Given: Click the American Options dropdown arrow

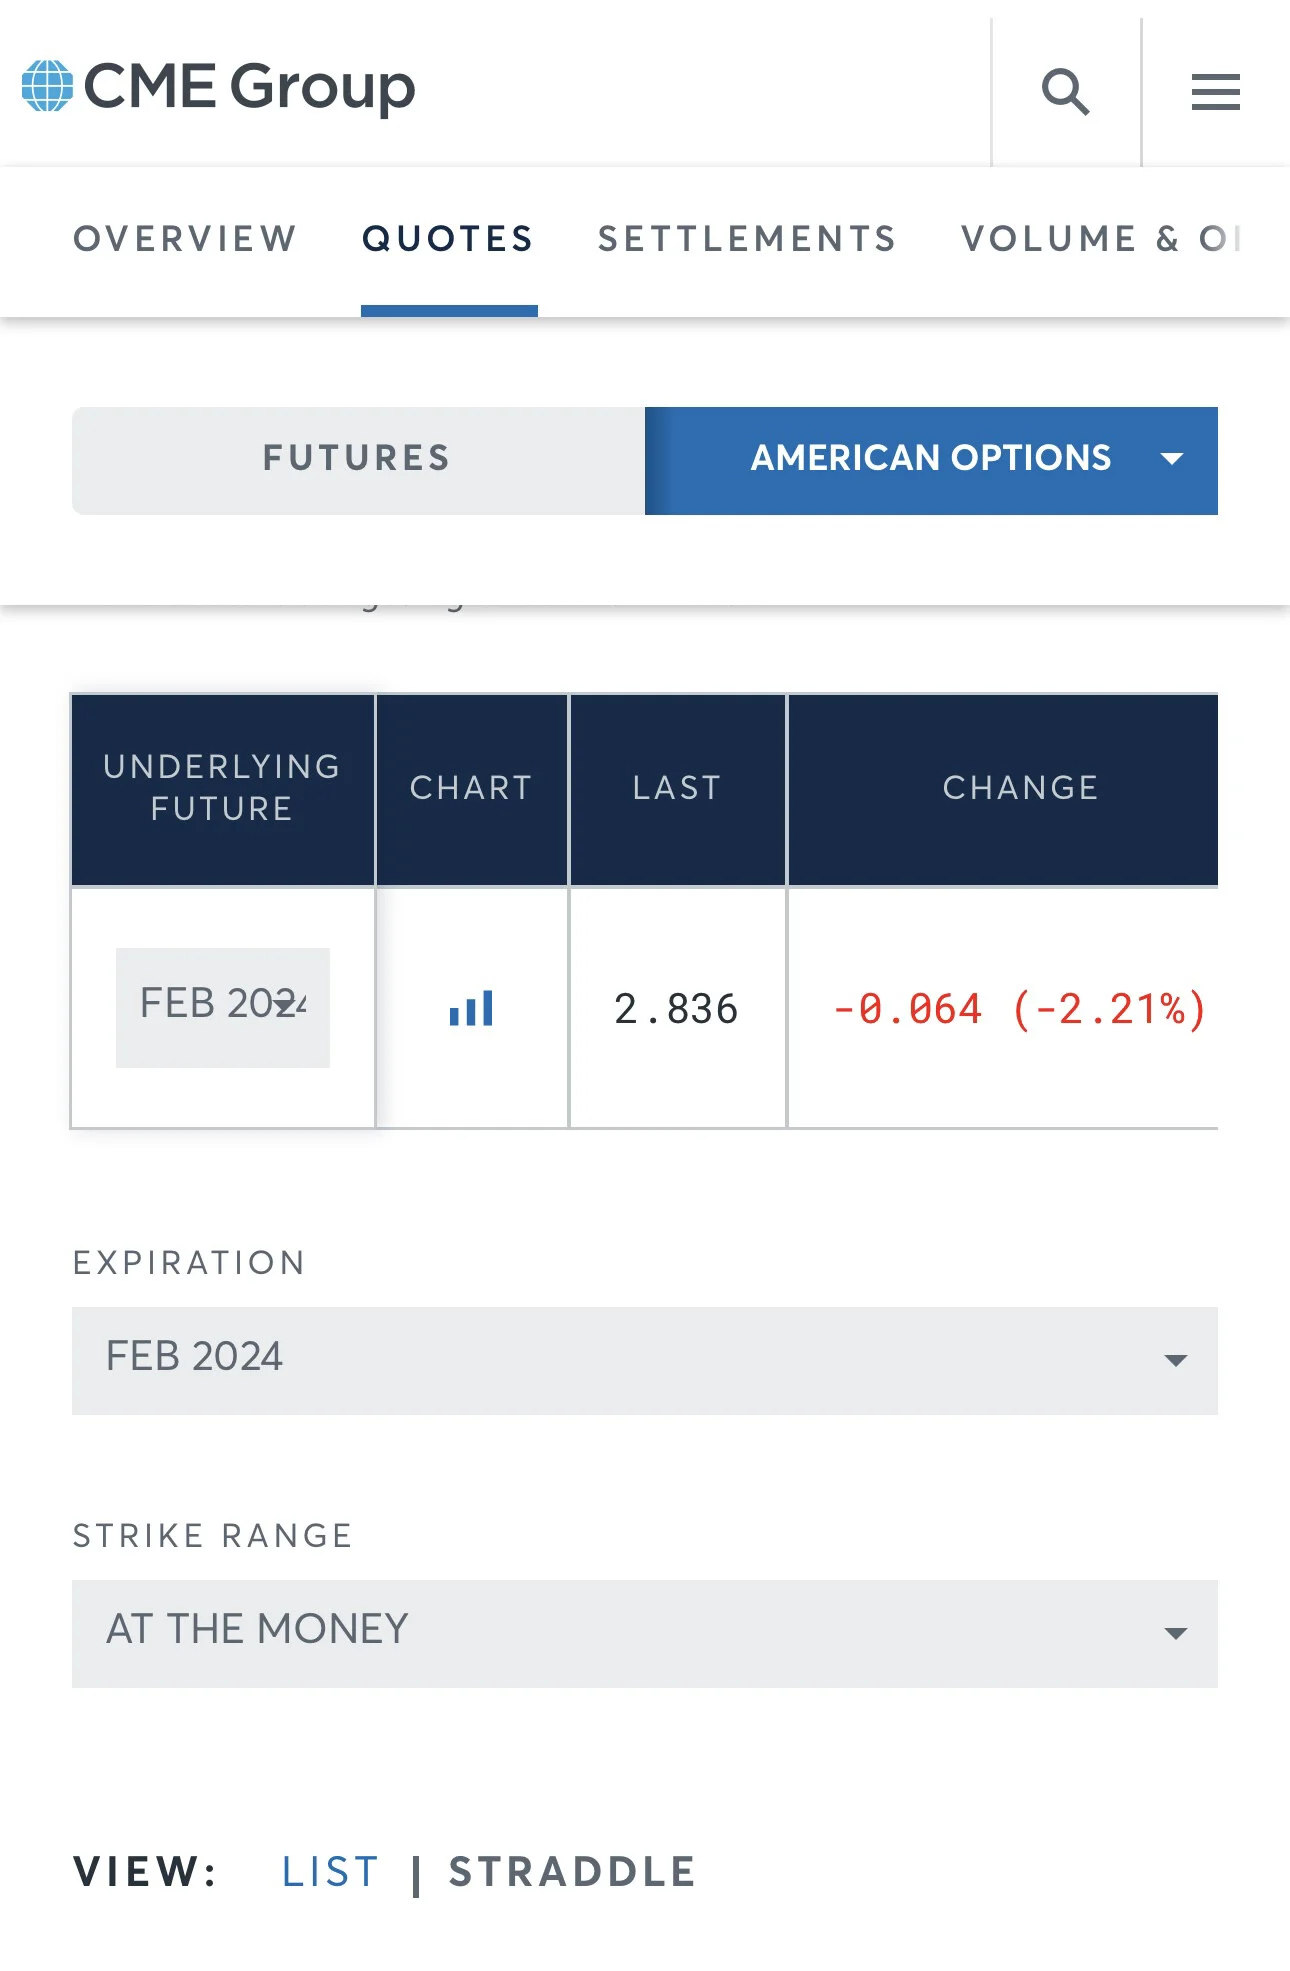Looking at the screenshot, I should coord(1172,459).
